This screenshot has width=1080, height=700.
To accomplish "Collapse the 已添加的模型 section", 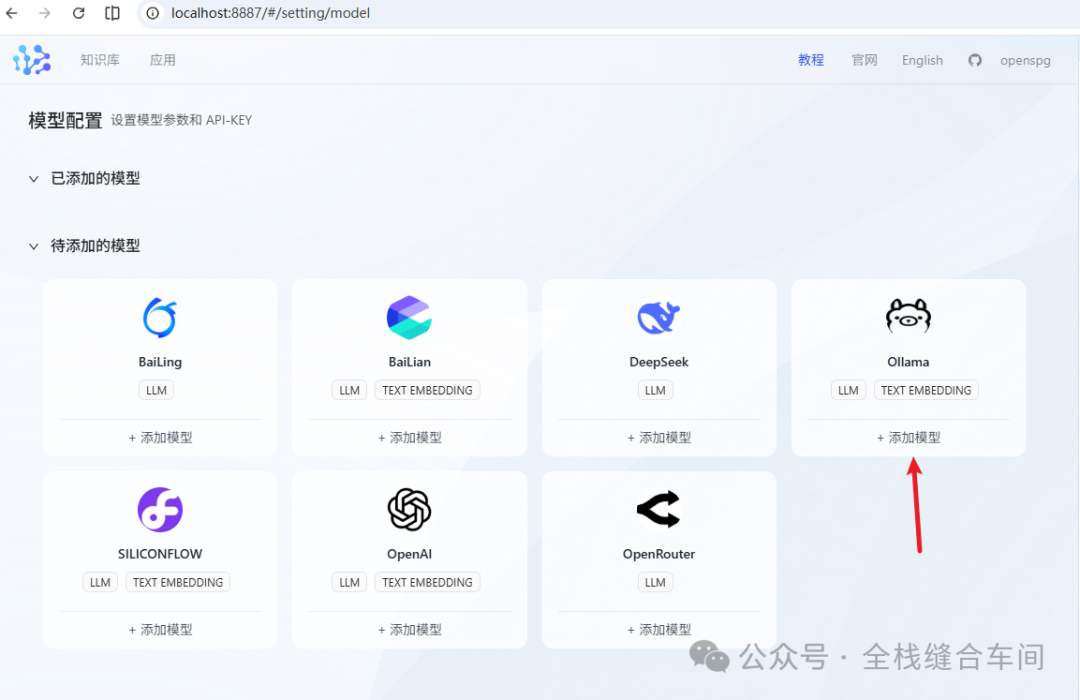I will pyautogui.click(x=34, y=179).
